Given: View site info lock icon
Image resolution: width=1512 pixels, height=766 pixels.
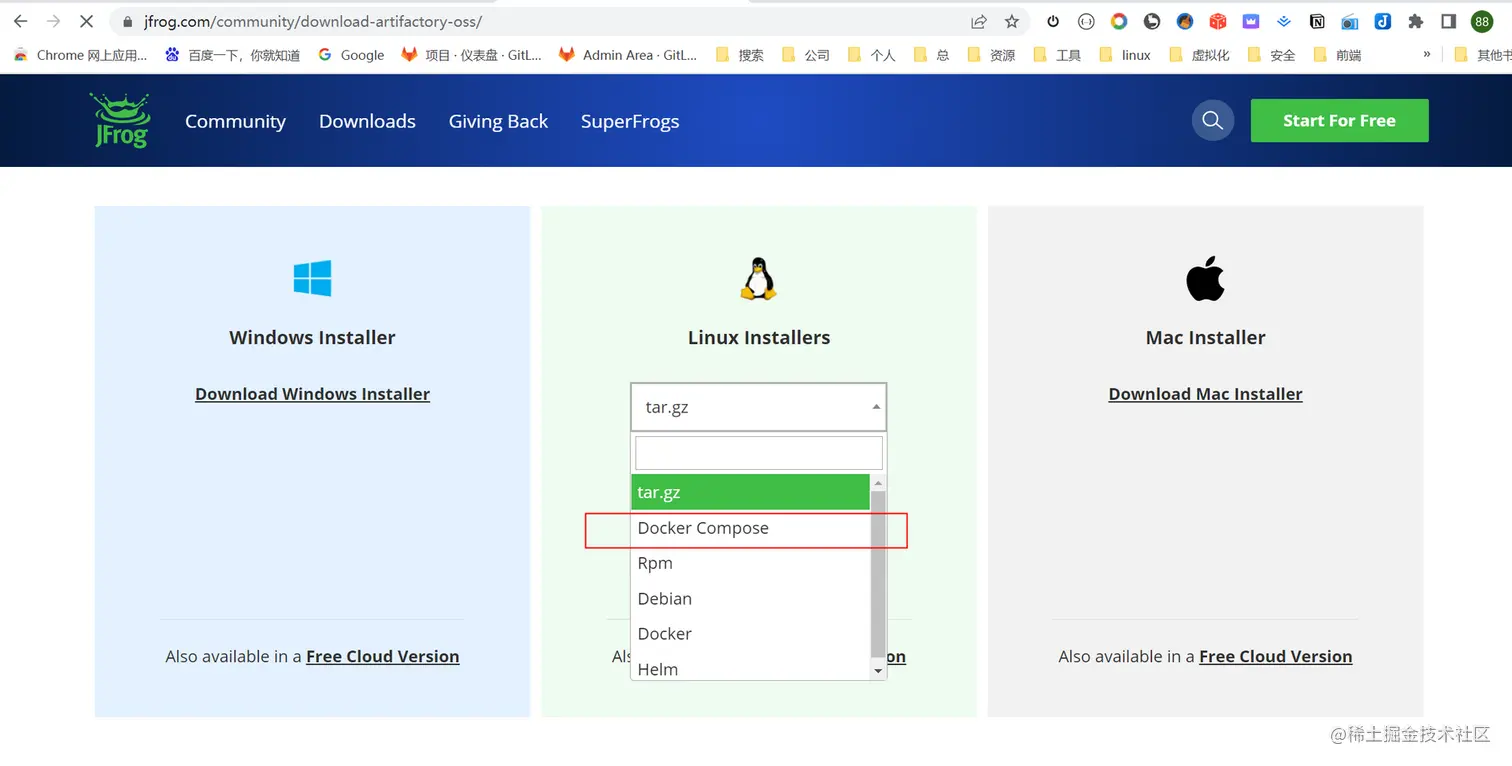Looking at the screenshot, I should point(127,21).
